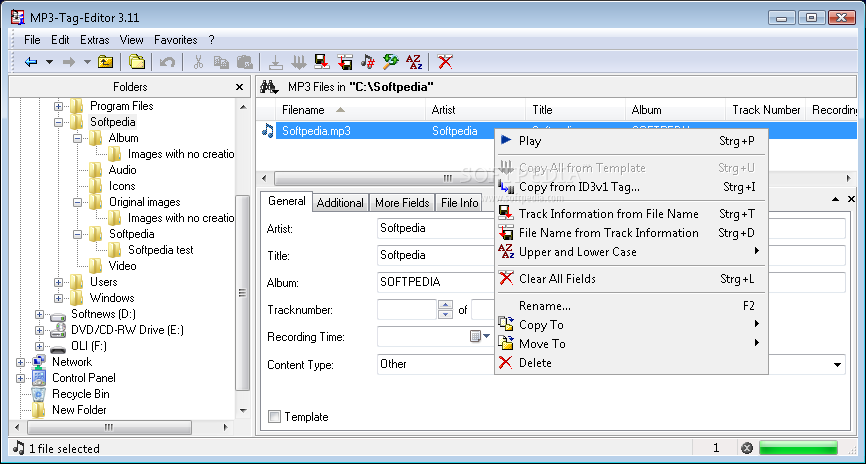This screenshot has width=866, height=464.
Task: Select Track Information from File Name entry
Action: click(631, 214)
